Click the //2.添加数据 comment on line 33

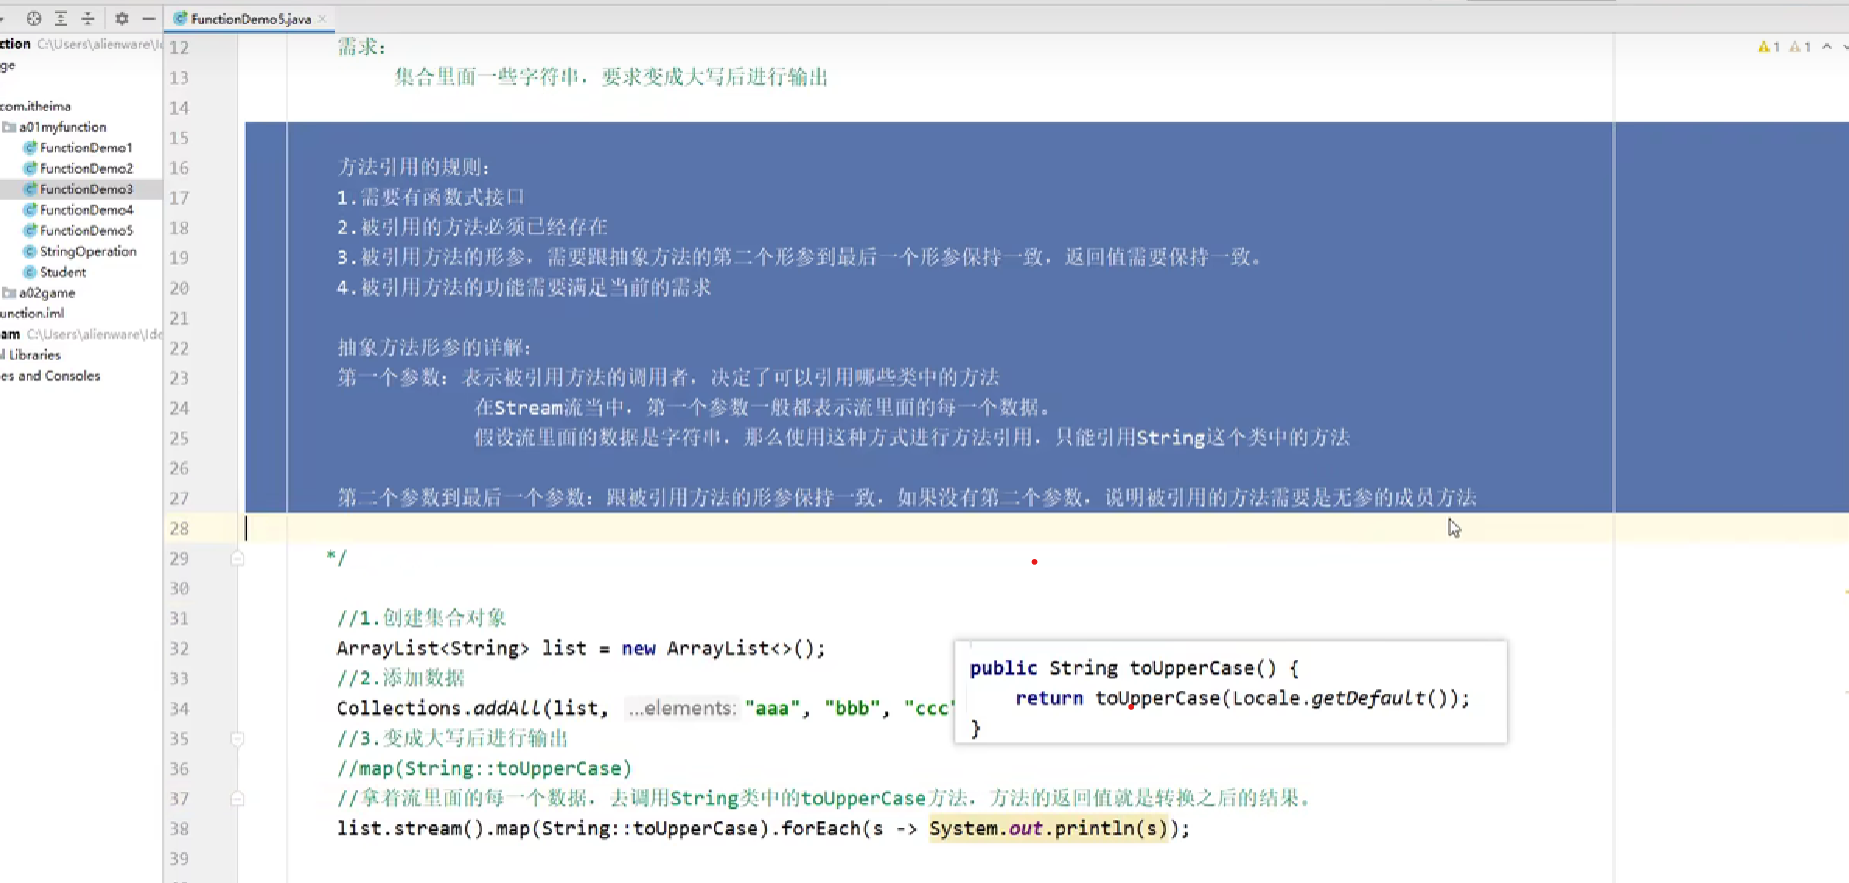tap(400, 678)
